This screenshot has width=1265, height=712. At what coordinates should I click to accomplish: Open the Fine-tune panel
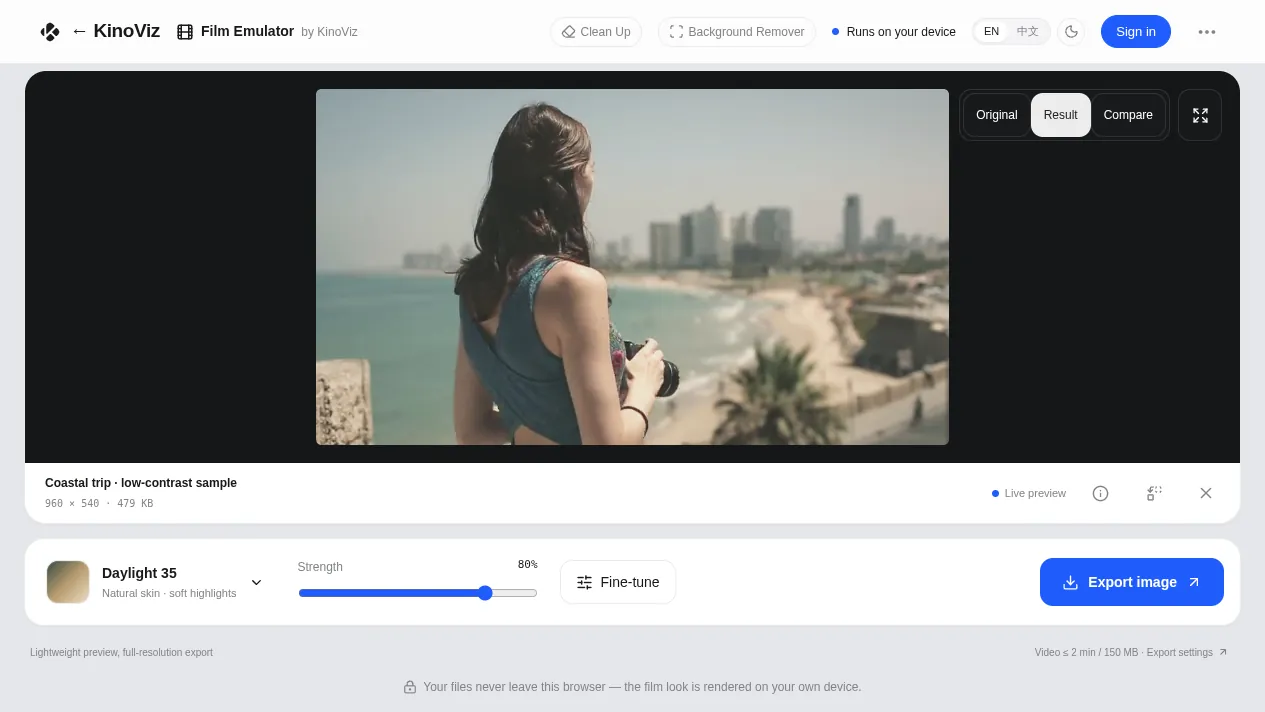(x=618, y=582)
